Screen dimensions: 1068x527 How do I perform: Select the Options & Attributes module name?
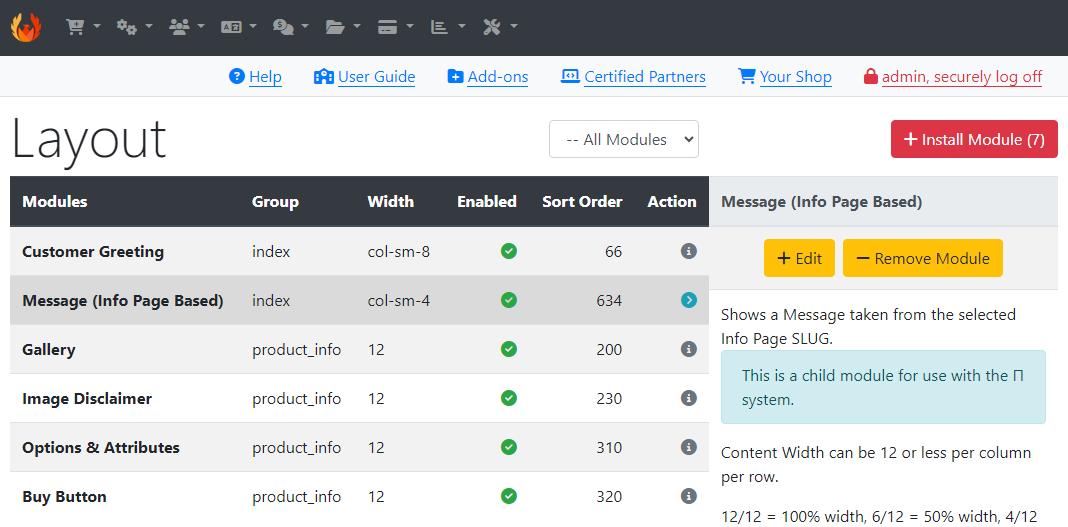click(101, 447)
